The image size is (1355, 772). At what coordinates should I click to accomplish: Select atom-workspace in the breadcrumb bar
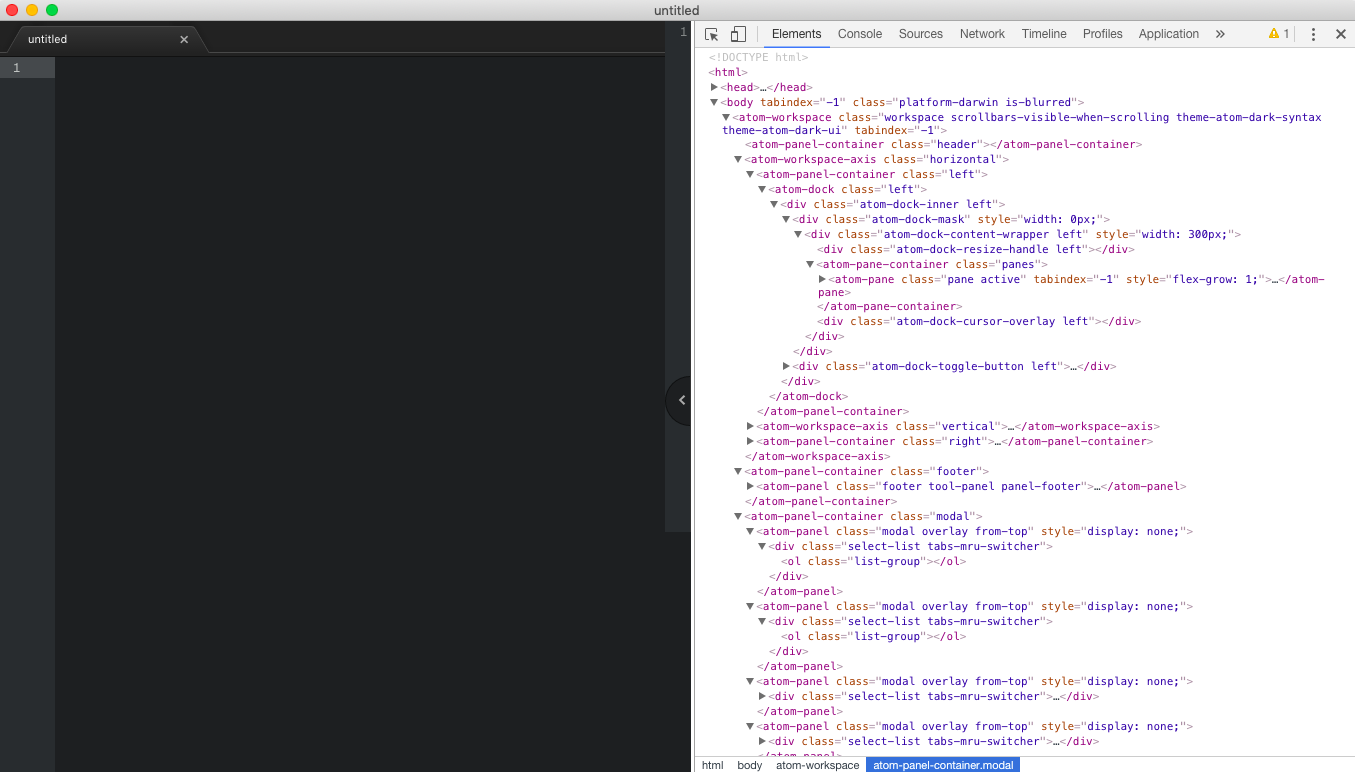(817, 765)
